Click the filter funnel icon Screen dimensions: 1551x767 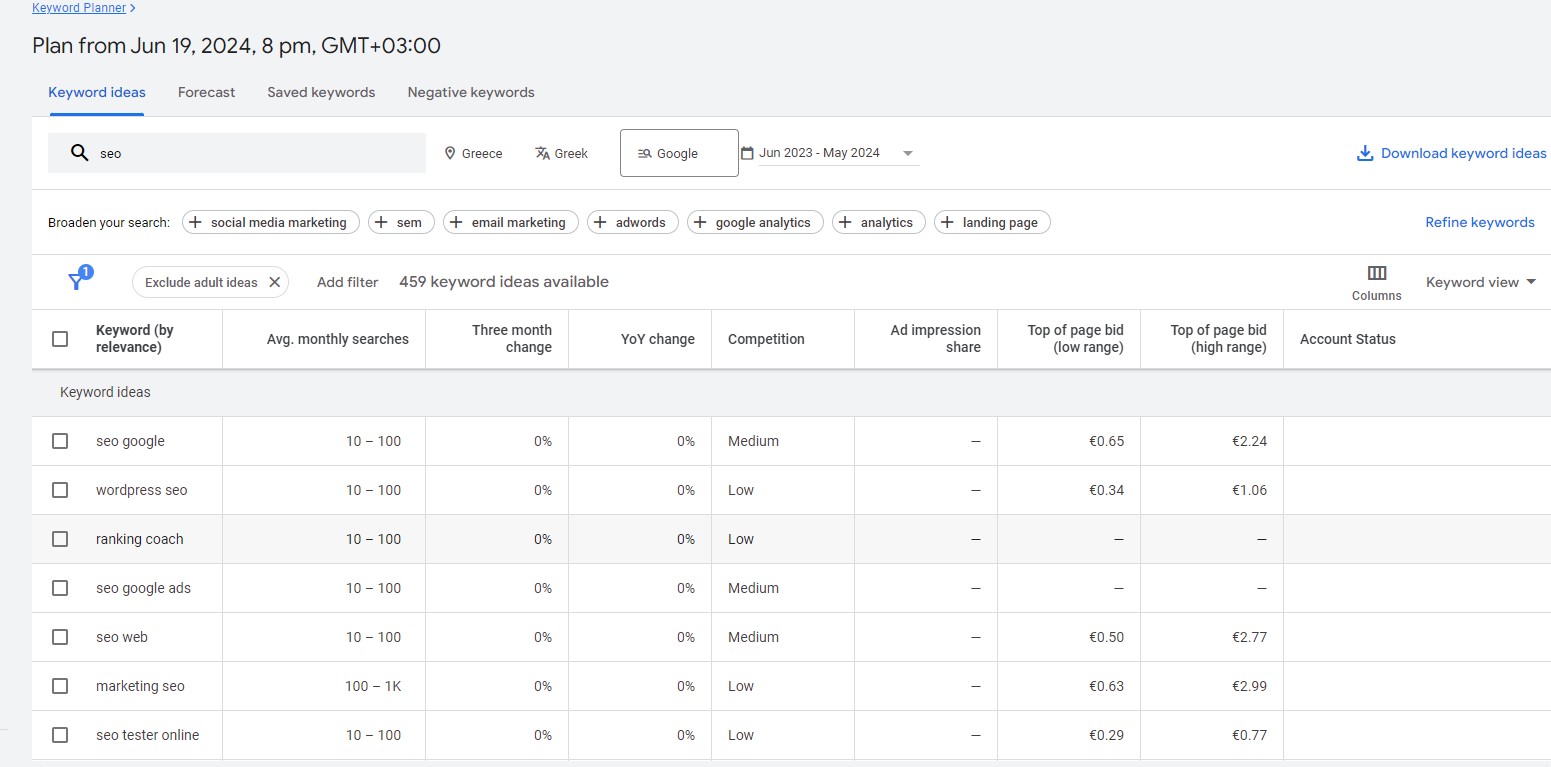click(77, 281)
